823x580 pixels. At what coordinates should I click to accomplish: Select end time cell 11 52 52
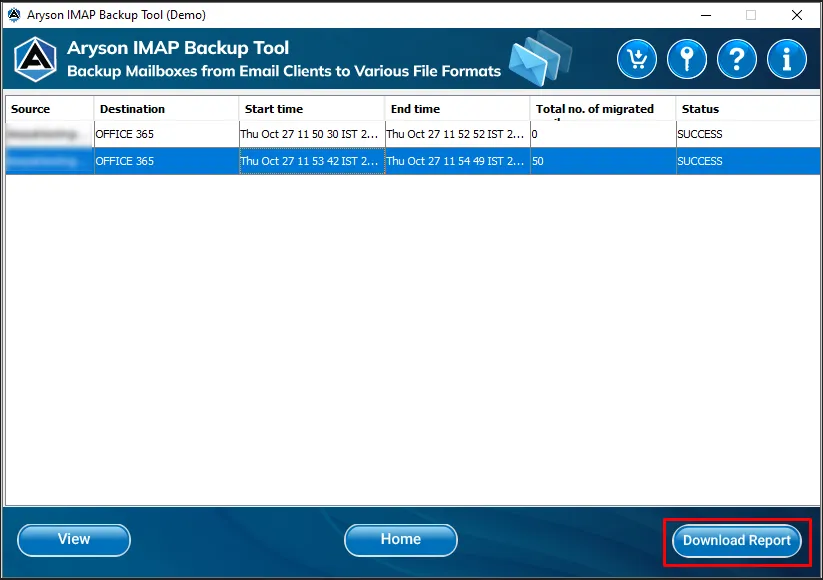click(458, 134)
